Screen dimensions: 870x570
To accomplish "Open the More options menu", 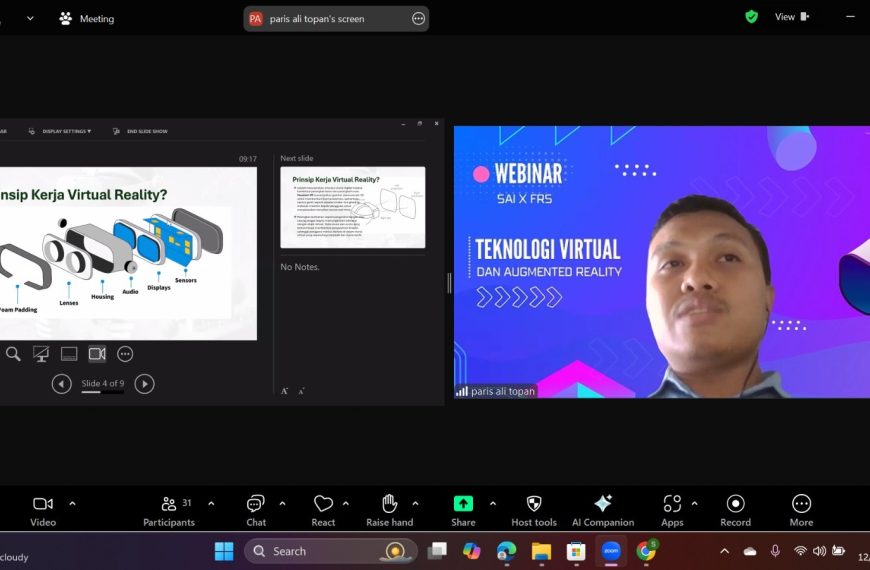I will [801, 511].
